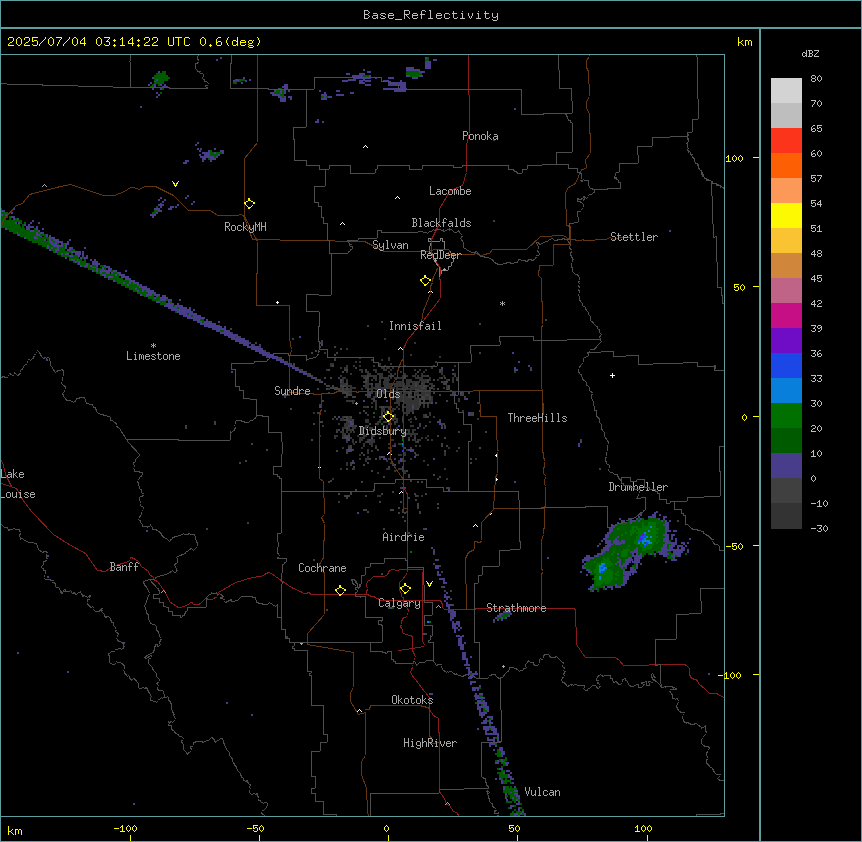Viewport: 862px width, 842px height.
Task: Click the ThreeHills label
Action: coord(537,418)
